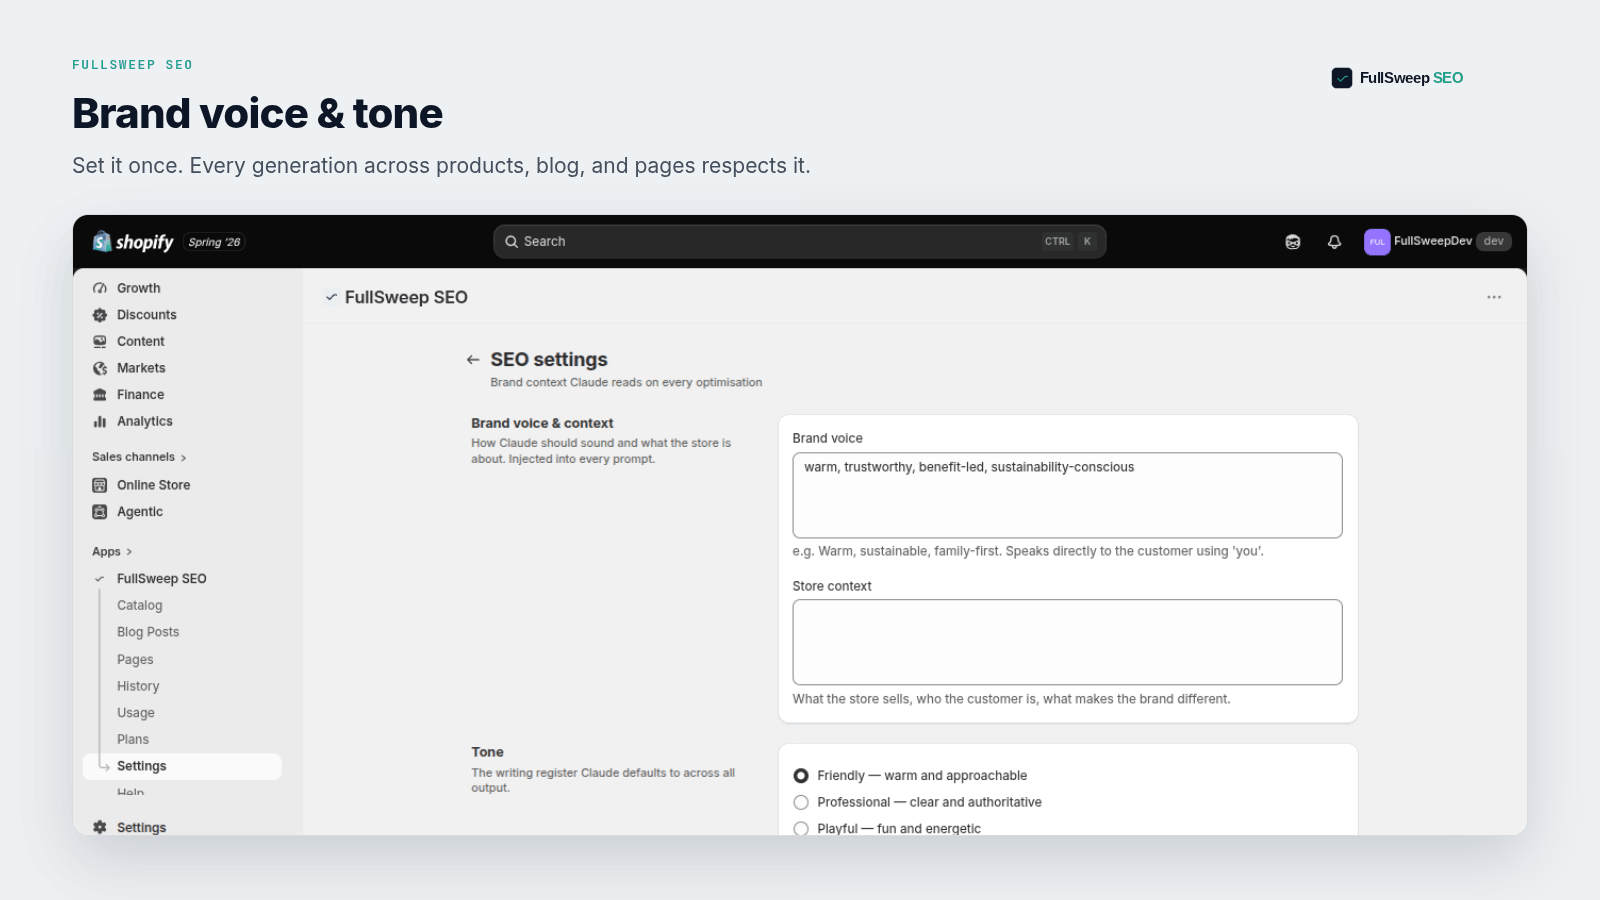Click the bottom Settings gear icon
This screenshot has width=1600, height=900.
pyautogui.click(x=100, y=828)
